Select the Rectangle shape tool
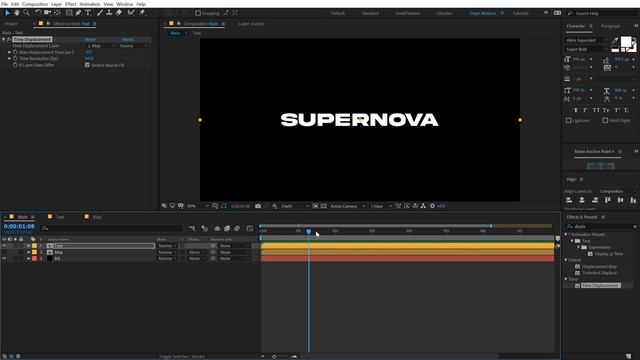This screenshot has height=360, width=640. (x=69, y=13)
